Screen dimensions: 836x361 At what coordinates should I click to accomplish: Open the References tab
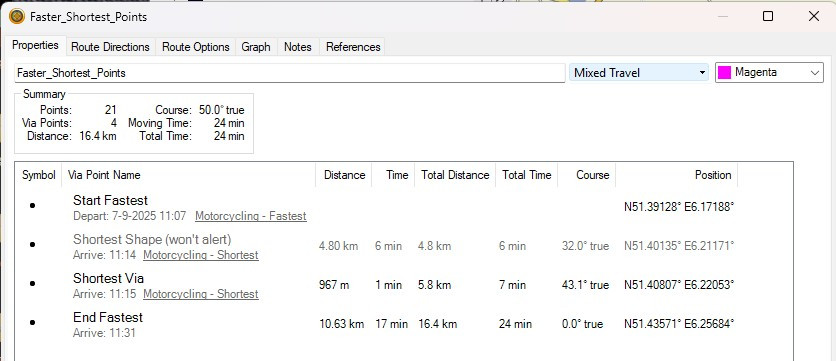click(x=353, y=47)
